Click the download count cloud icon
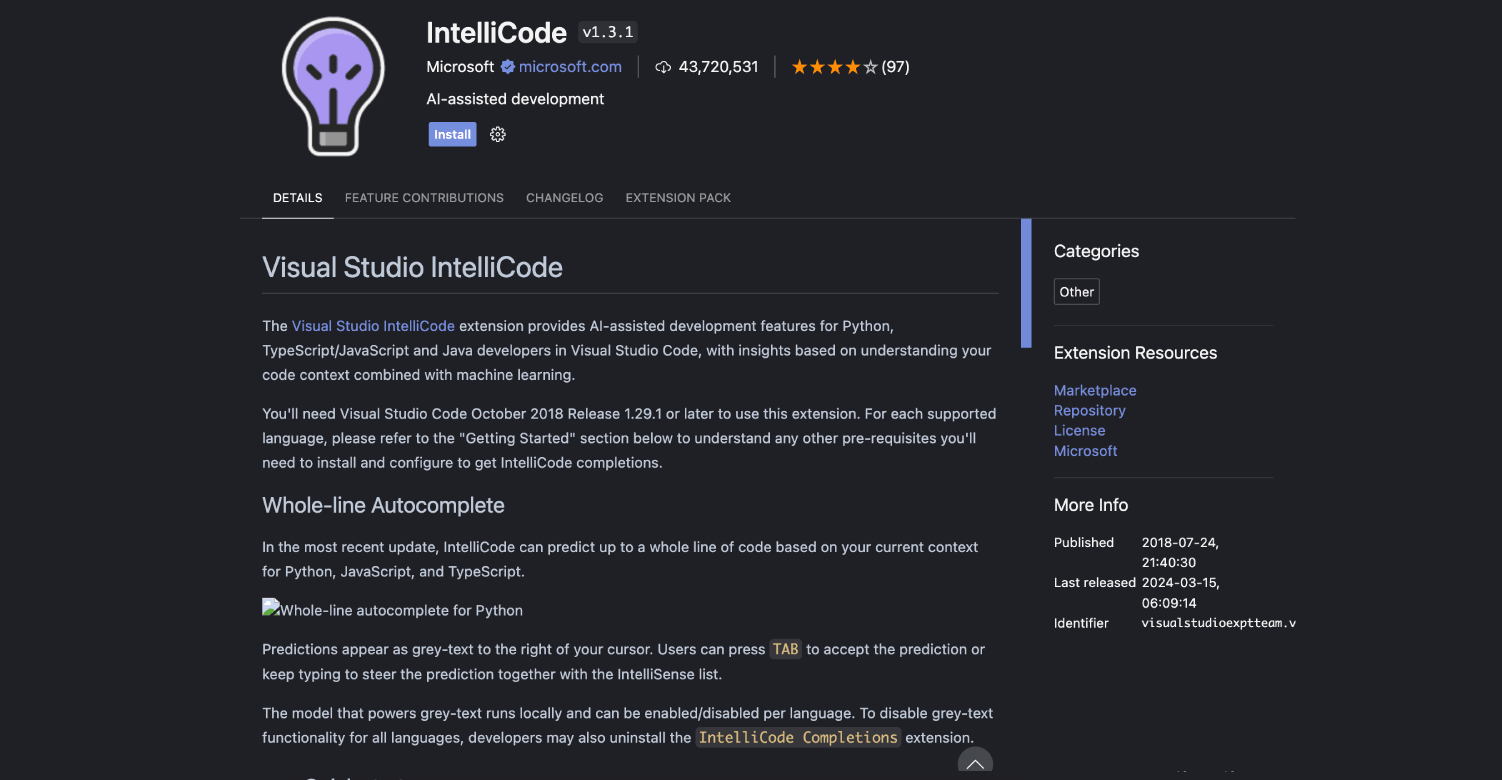This screenshot has height=780, width=1502. (663, 67)
